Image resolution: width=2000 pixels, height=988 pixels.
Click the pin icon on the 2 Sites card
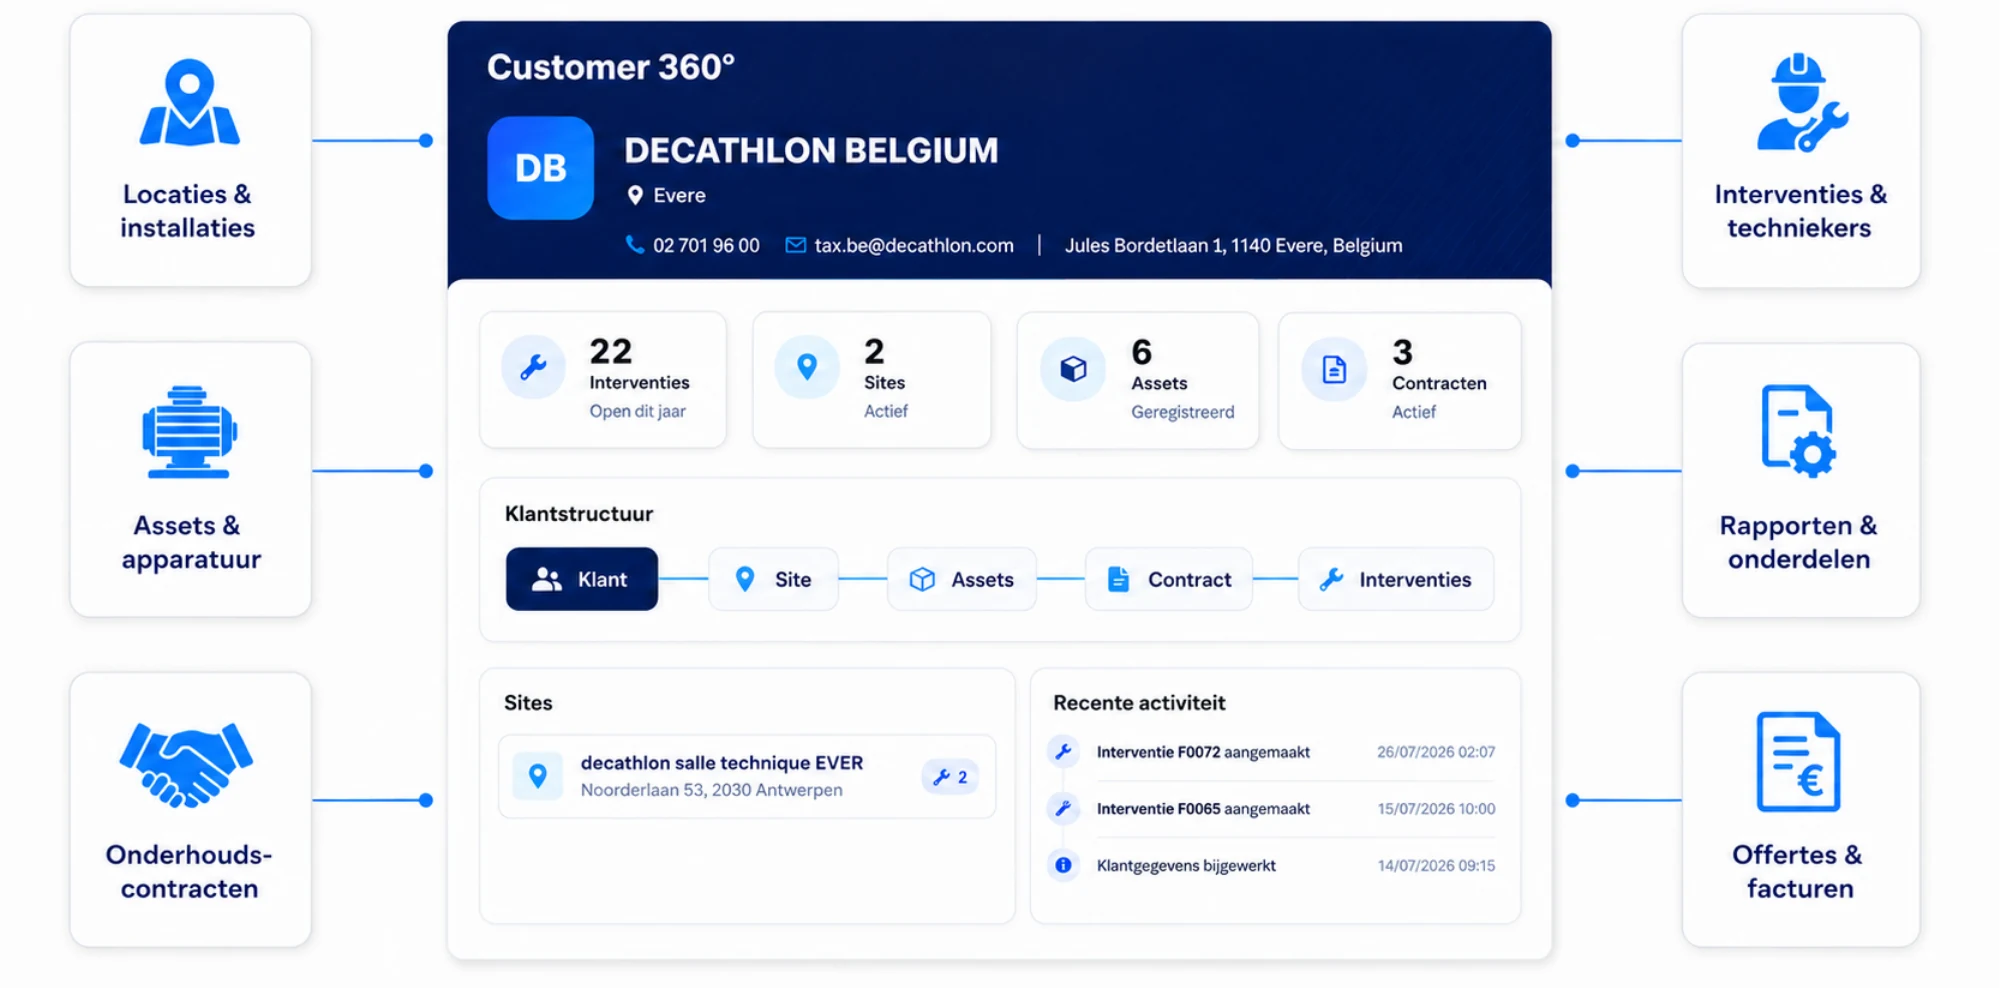pyautogui.click(x=807, y=368)
